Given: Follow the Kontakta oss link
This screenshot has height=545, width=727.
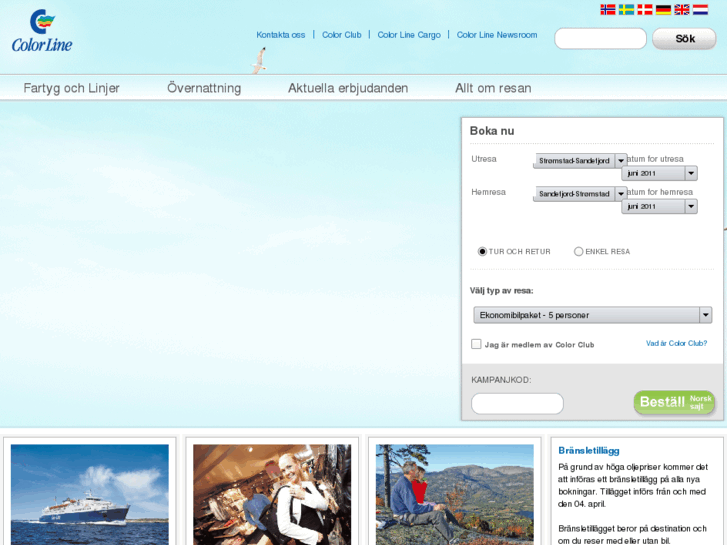Looking at the screenshot, I should click(x=281, y=35).
